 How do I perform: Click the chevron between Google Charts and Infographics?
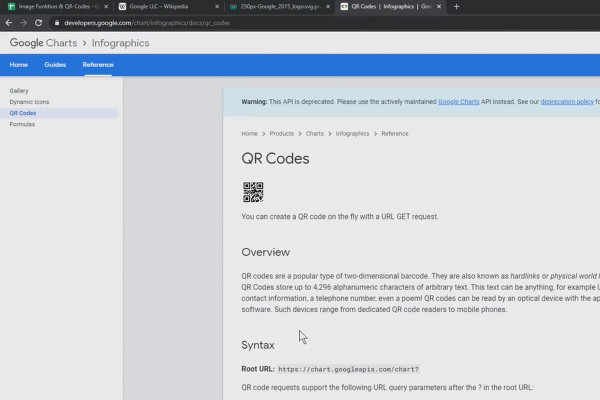coord(85,43)
